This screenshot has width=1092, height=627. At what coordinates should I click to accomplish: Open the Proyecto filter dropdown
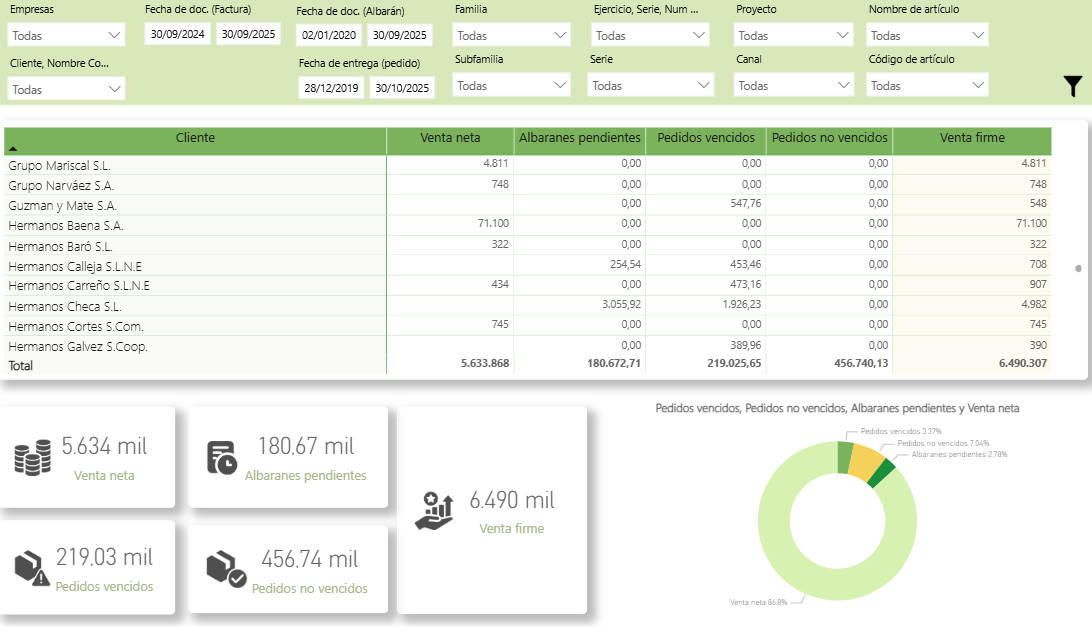(x=794, y=36)
